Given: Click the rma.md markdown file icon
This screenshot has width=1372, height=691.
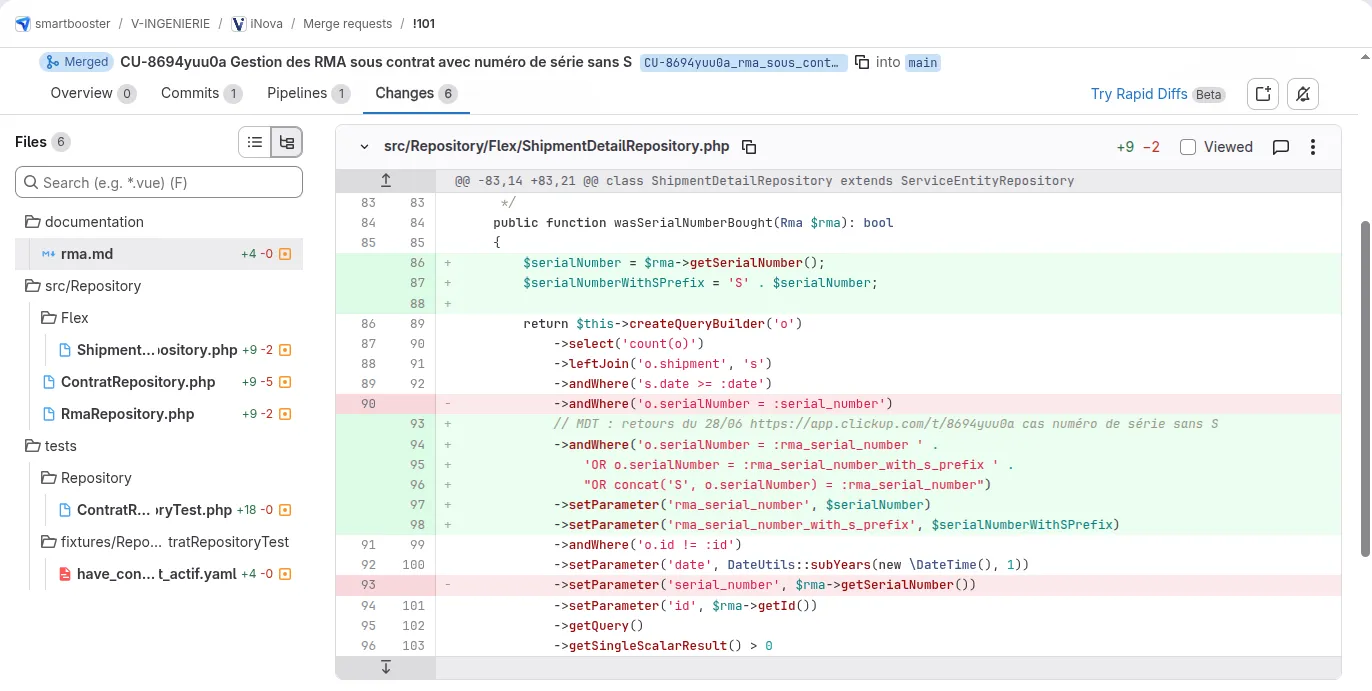Looking at the screenshot, I should [x=49, y=254].
